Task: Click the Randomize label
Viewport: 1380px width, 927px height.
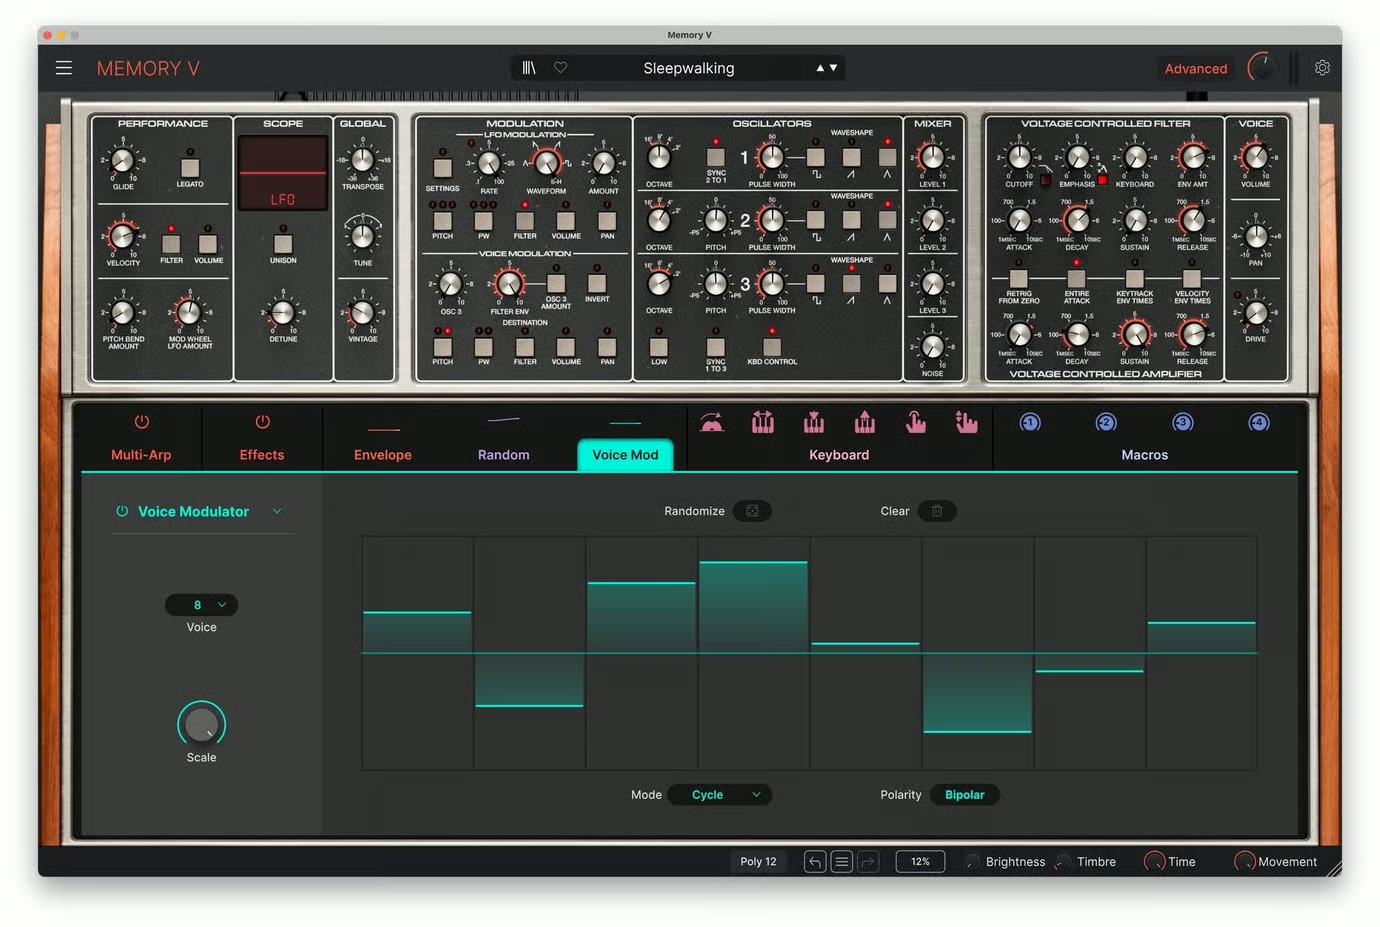Action: pyautogui.click(x=694, y=511)
